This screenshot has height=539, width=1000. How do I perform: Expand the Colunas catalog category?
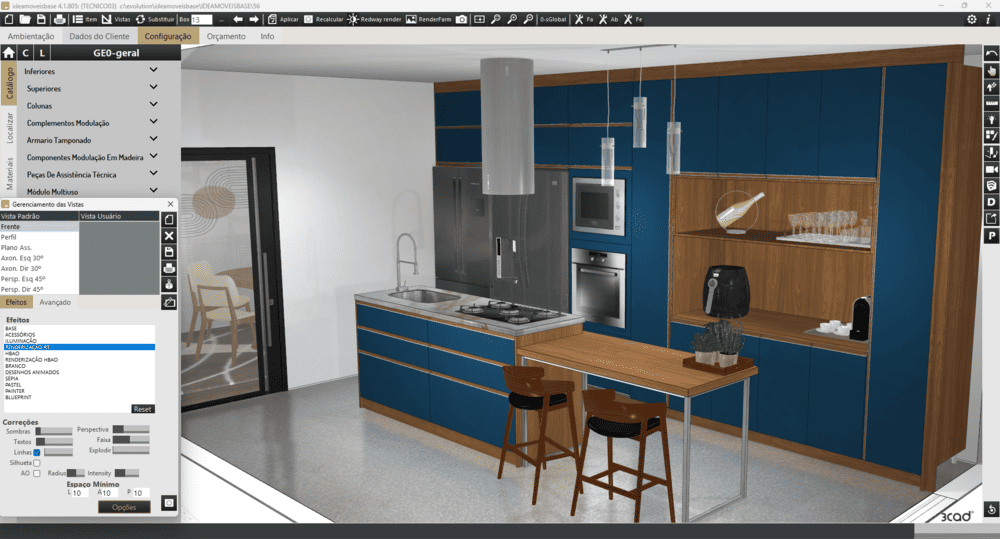153,105
